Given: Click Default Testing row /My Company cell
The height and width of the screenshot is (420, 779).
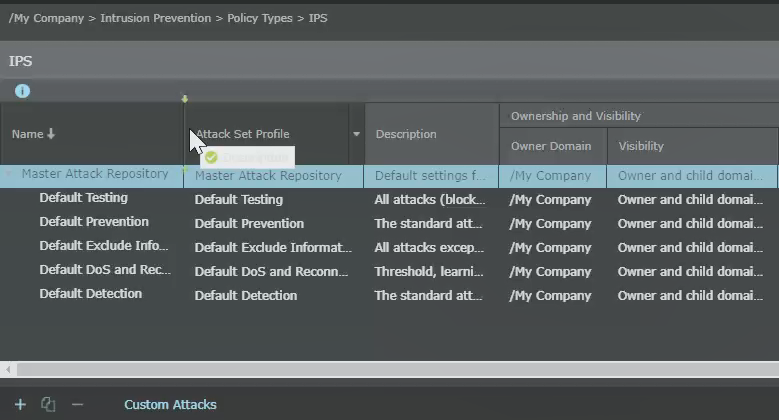Looking at the screenshot, I should tap(552, 200).
